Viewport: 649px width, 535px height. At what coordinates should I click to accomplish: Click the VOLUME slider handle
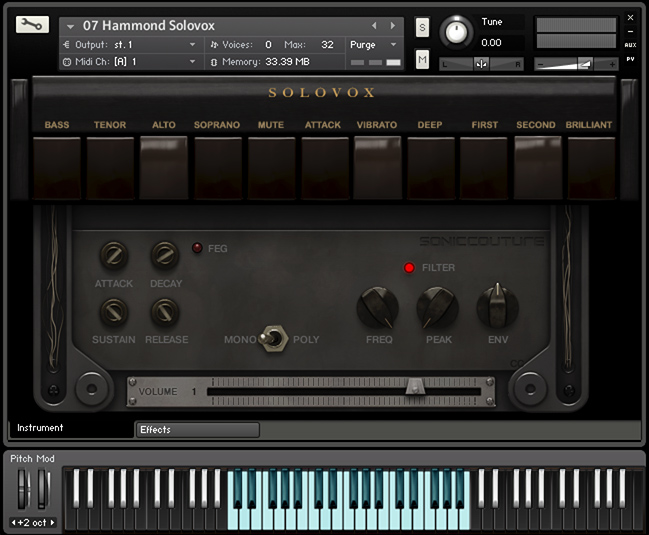(415, 386)
